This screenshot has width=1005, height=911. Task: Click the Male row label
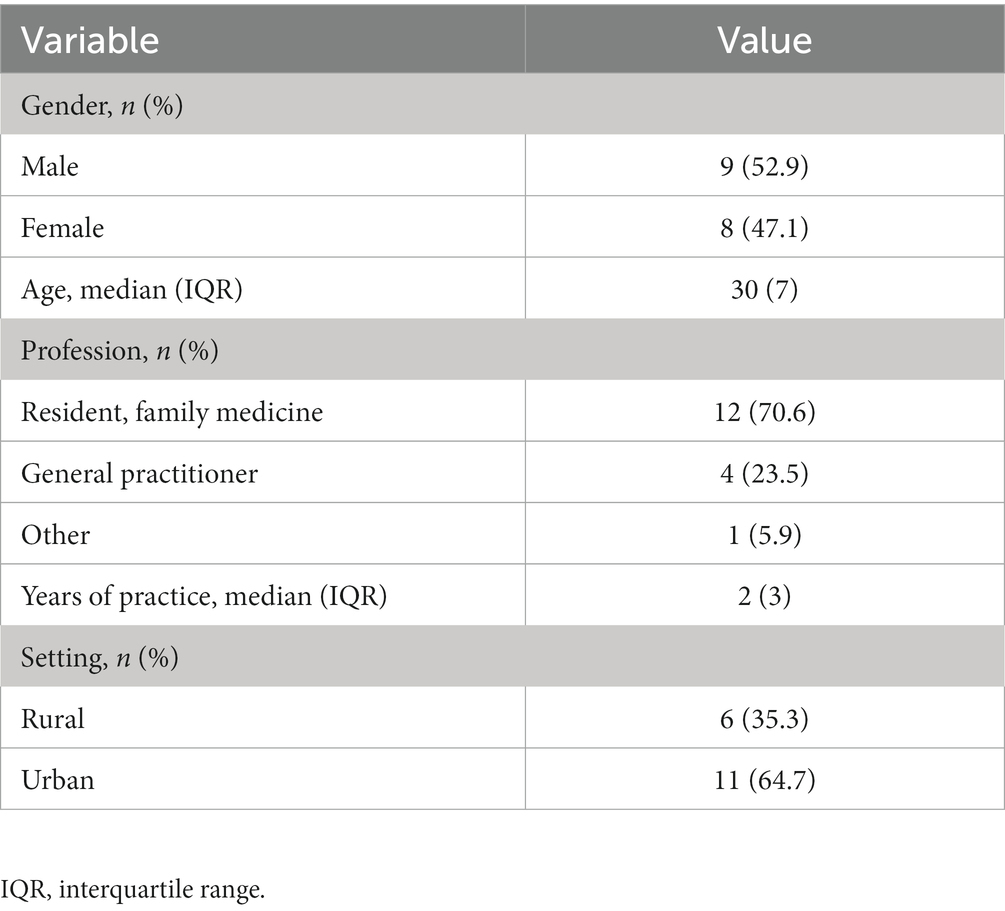[x=49, y=166]
